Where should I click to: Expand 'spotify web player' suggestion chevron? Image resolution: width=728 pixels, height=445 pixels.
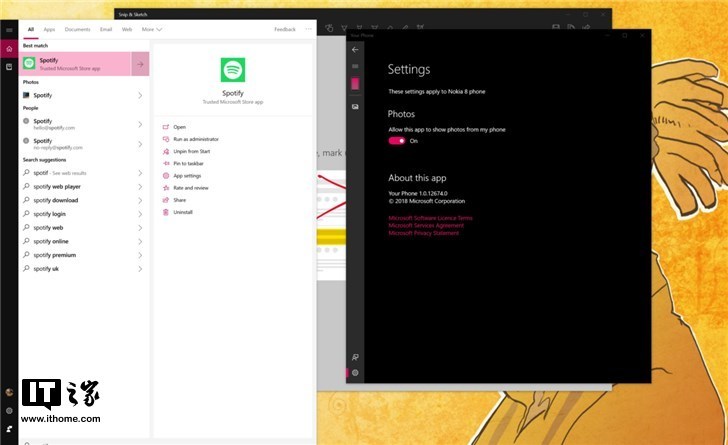point(140,187)
